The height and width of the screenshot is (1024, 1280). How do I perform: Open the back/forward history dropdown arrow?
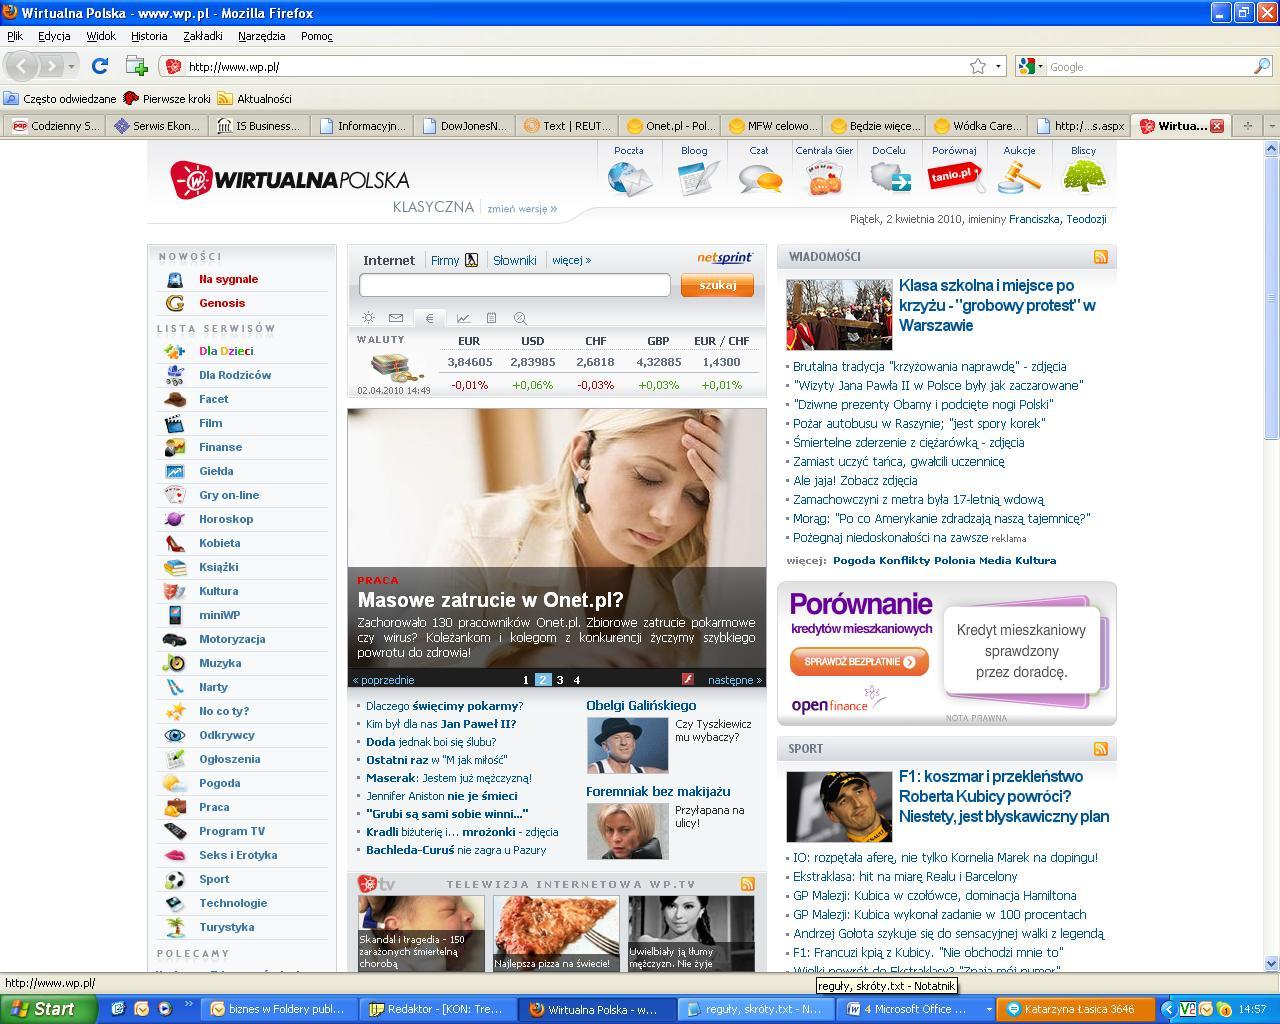[x=71, y=67]
